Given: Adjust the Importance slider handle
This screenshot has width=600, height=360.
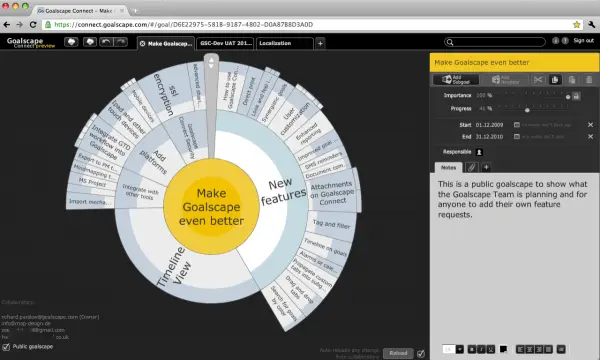Looking at the screenshot, I should pos(568,97).
